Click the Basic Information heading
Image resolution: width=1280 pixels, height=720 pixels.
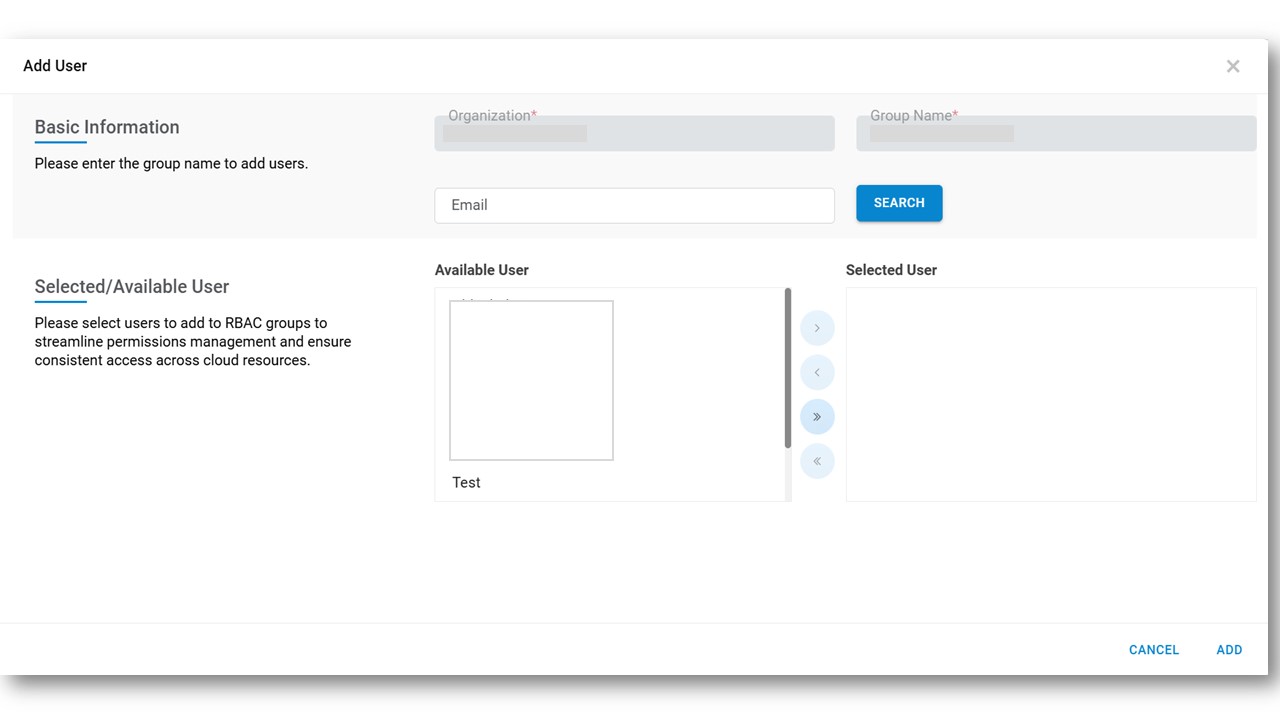pos(107,127)
